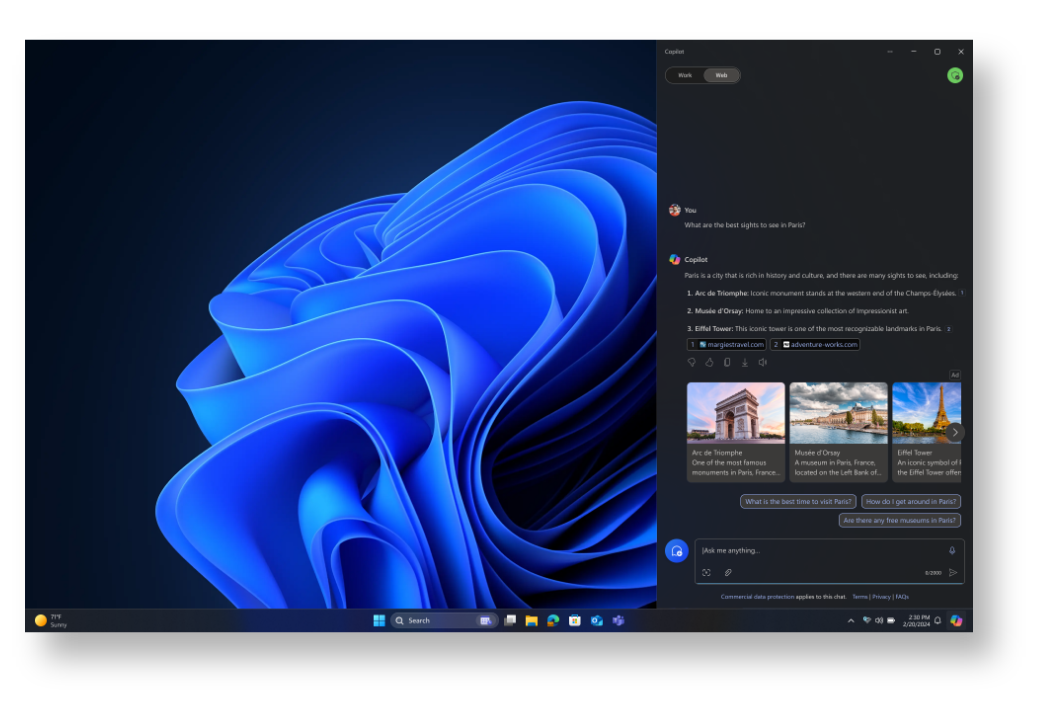The image size is (1038, 722).
Task: Advance the travel cards with the right chevron
Action: [955, 431]
